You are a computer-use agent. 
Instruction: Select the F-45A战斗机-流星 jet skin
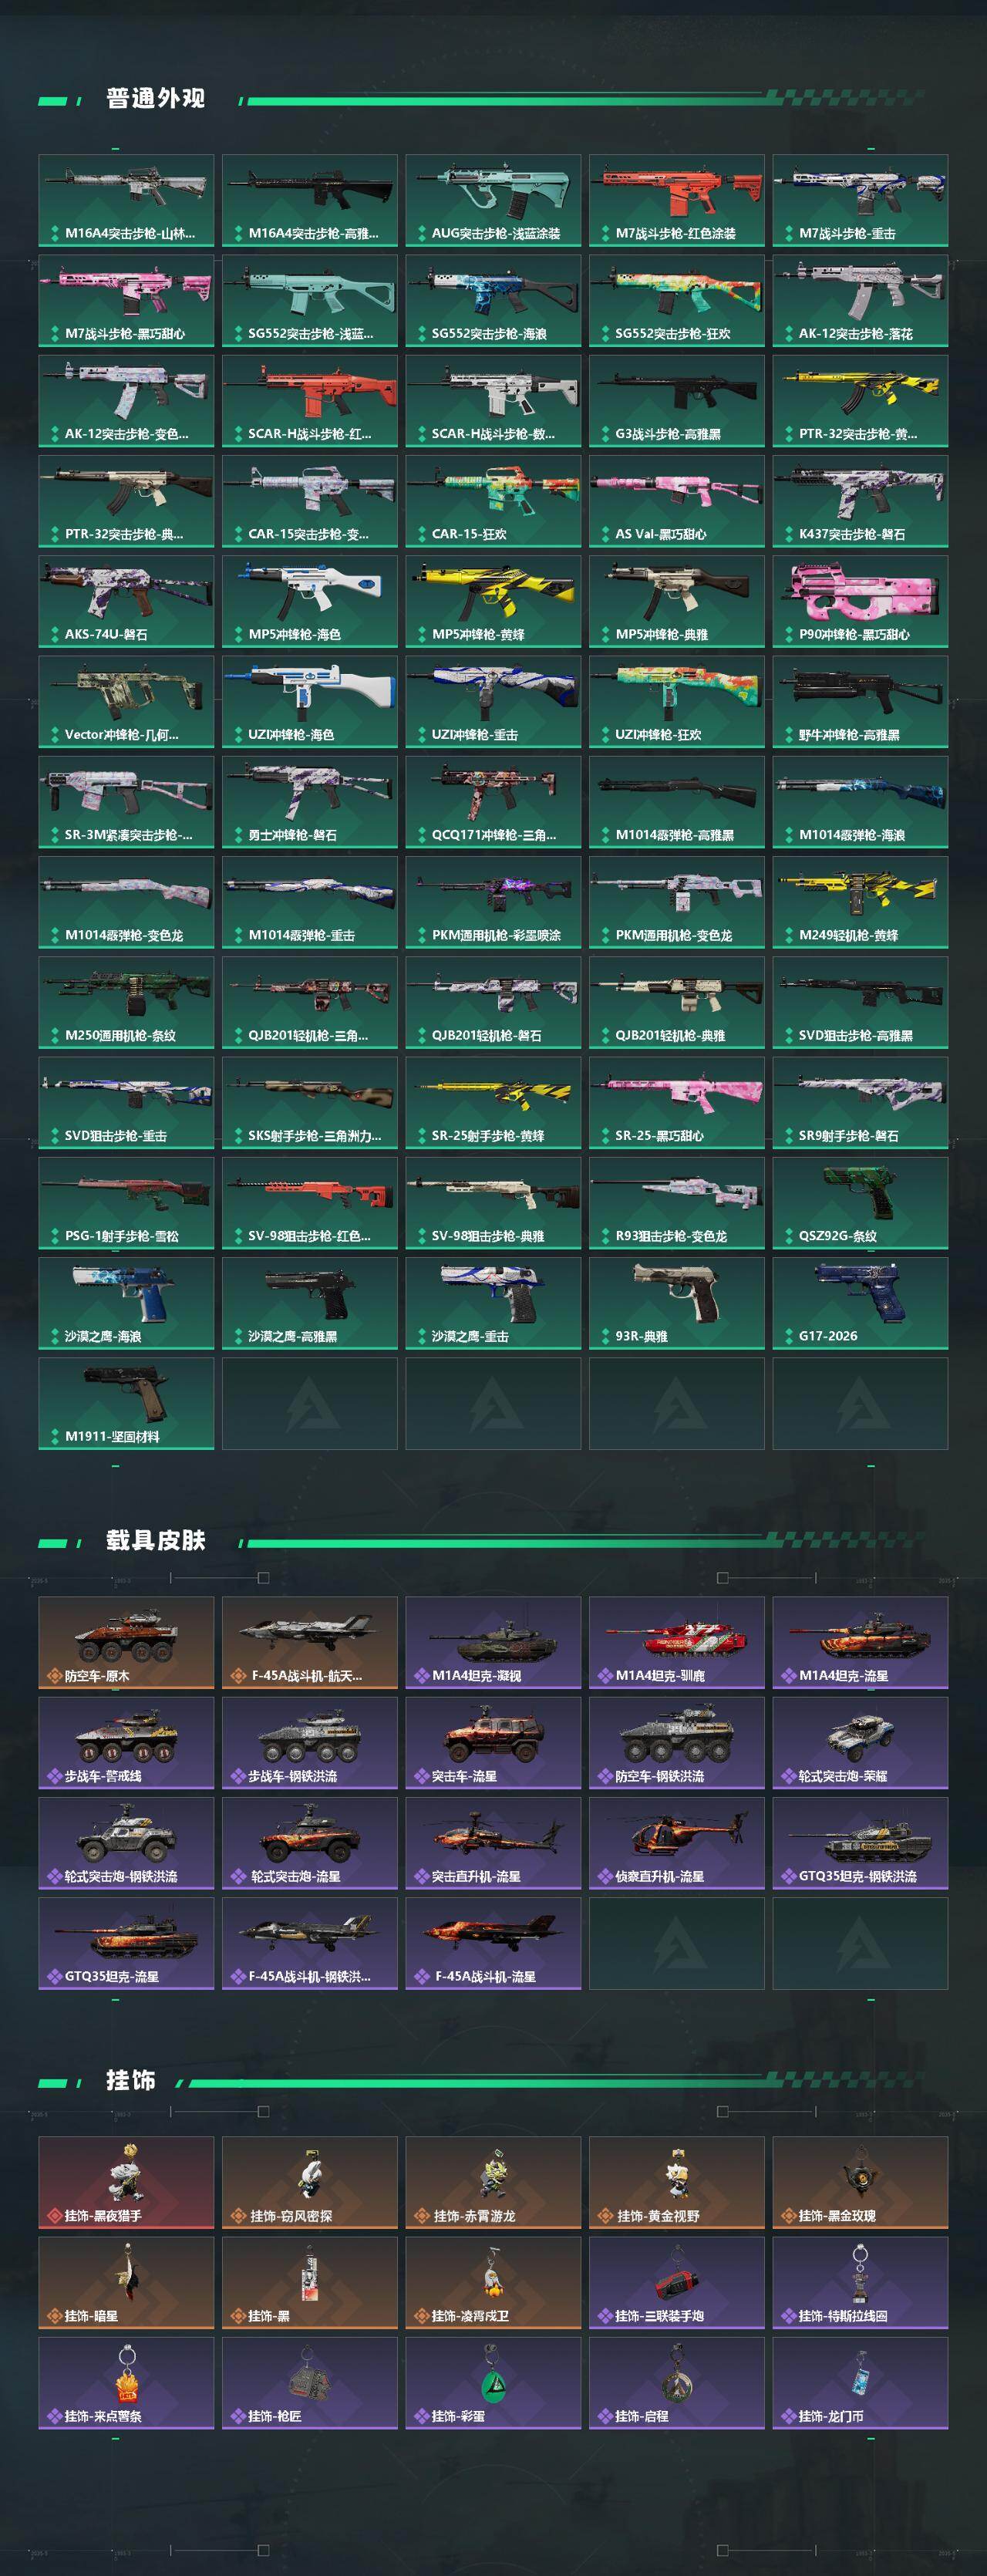[x=493, y=1943]
